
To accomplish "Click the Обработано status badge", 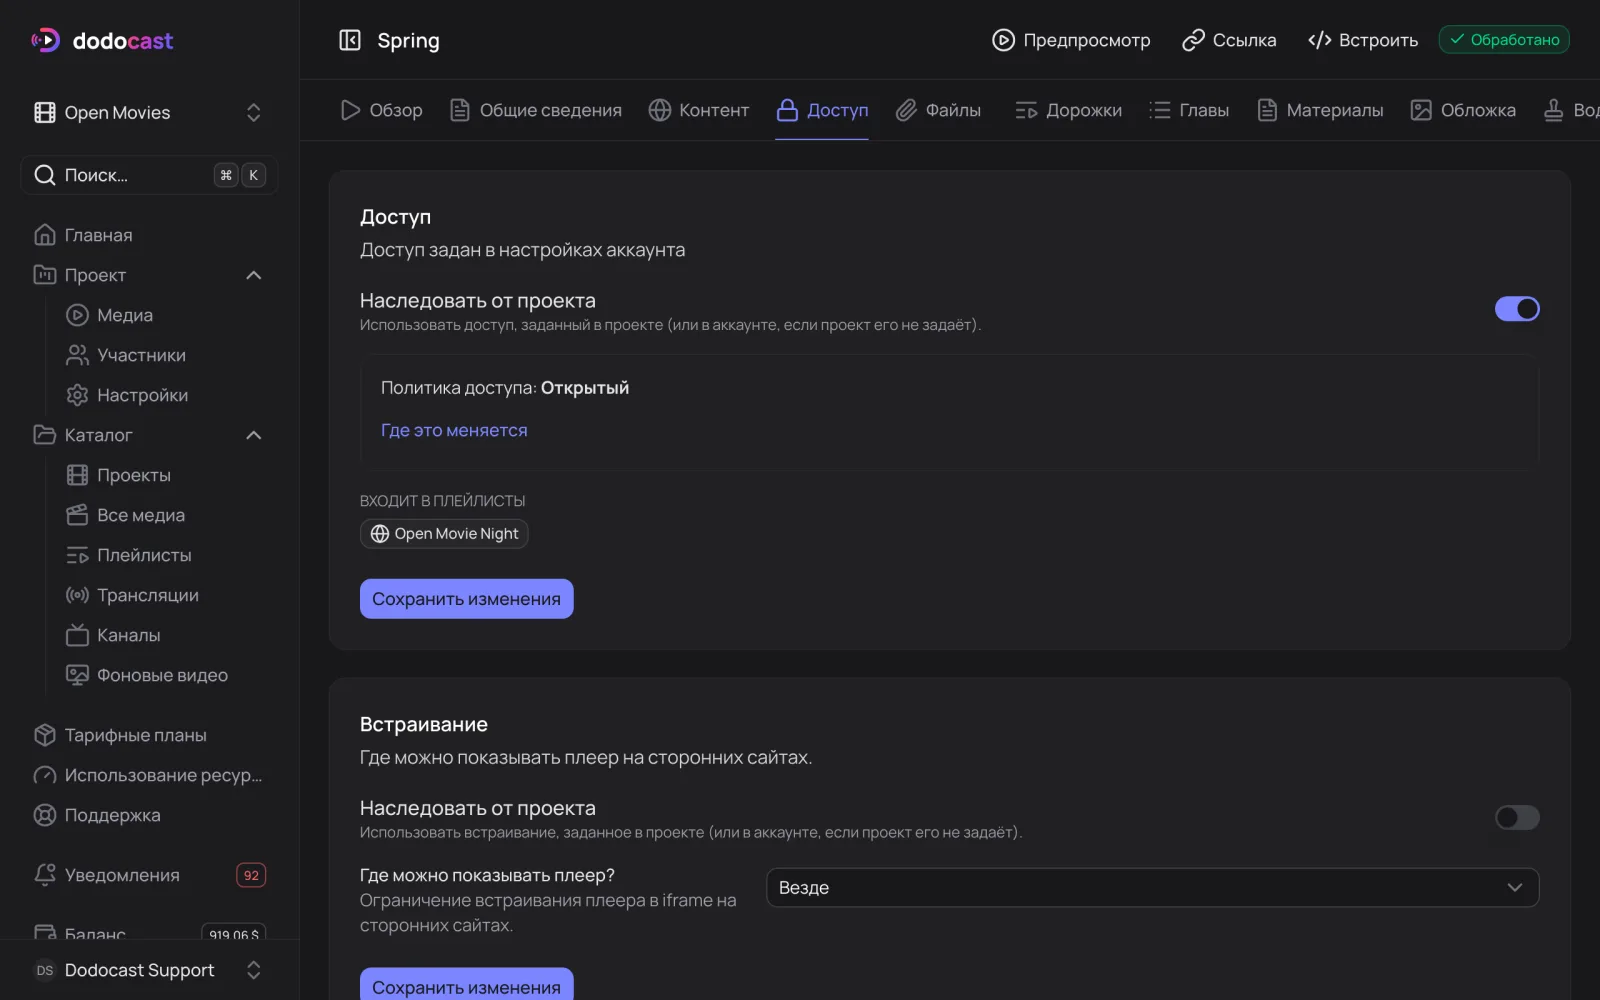I will pos(1504,40).
